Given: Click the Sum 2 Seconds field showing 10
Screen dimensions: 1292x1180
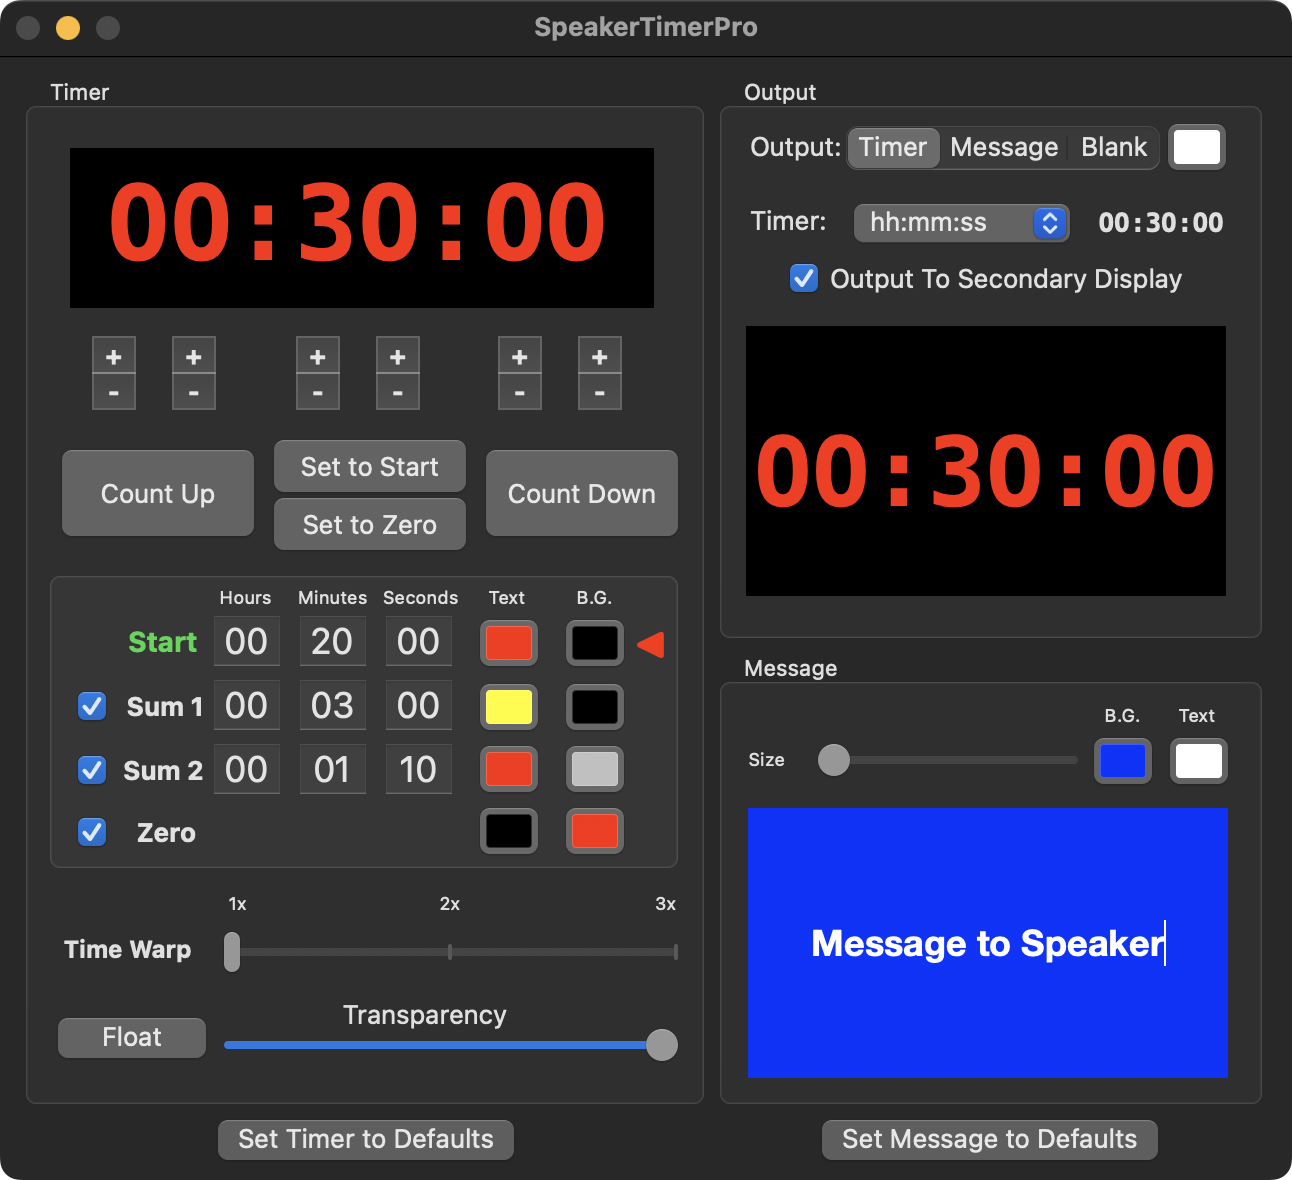Looking at the screenshot, I should (x=418, y=769).
